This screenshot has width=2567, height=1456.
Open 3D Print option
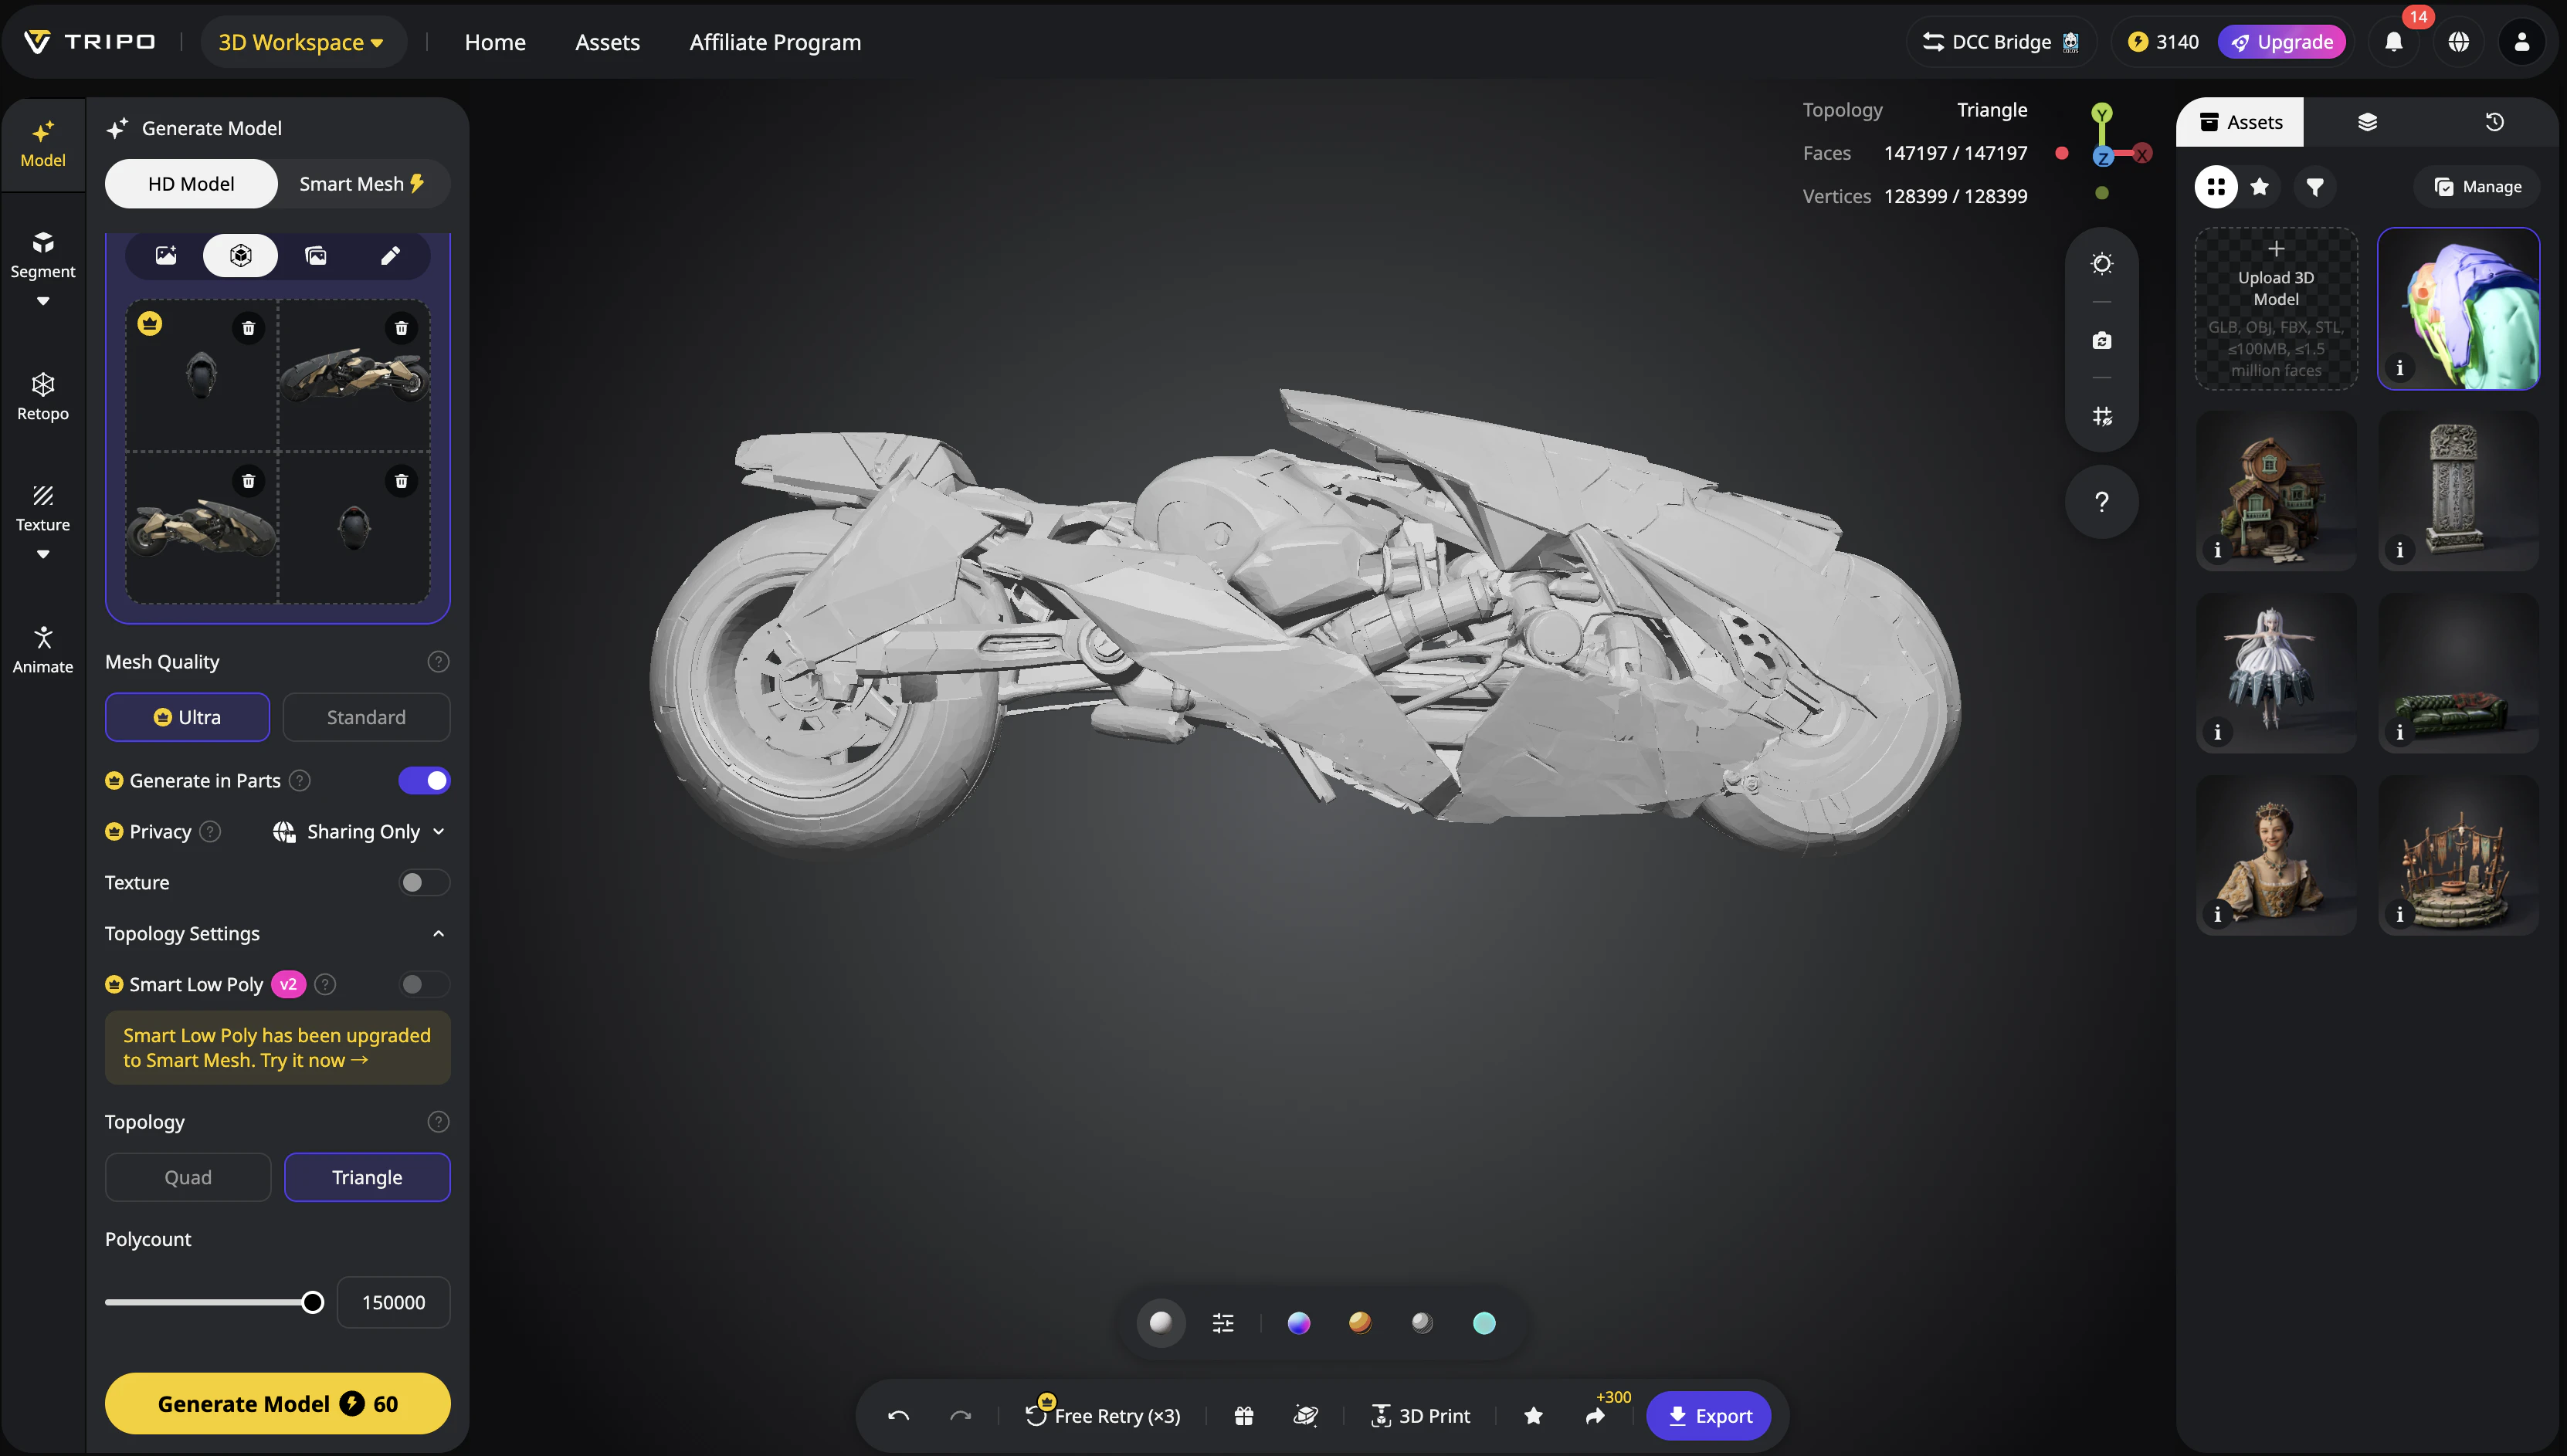pos(1420,1416)
